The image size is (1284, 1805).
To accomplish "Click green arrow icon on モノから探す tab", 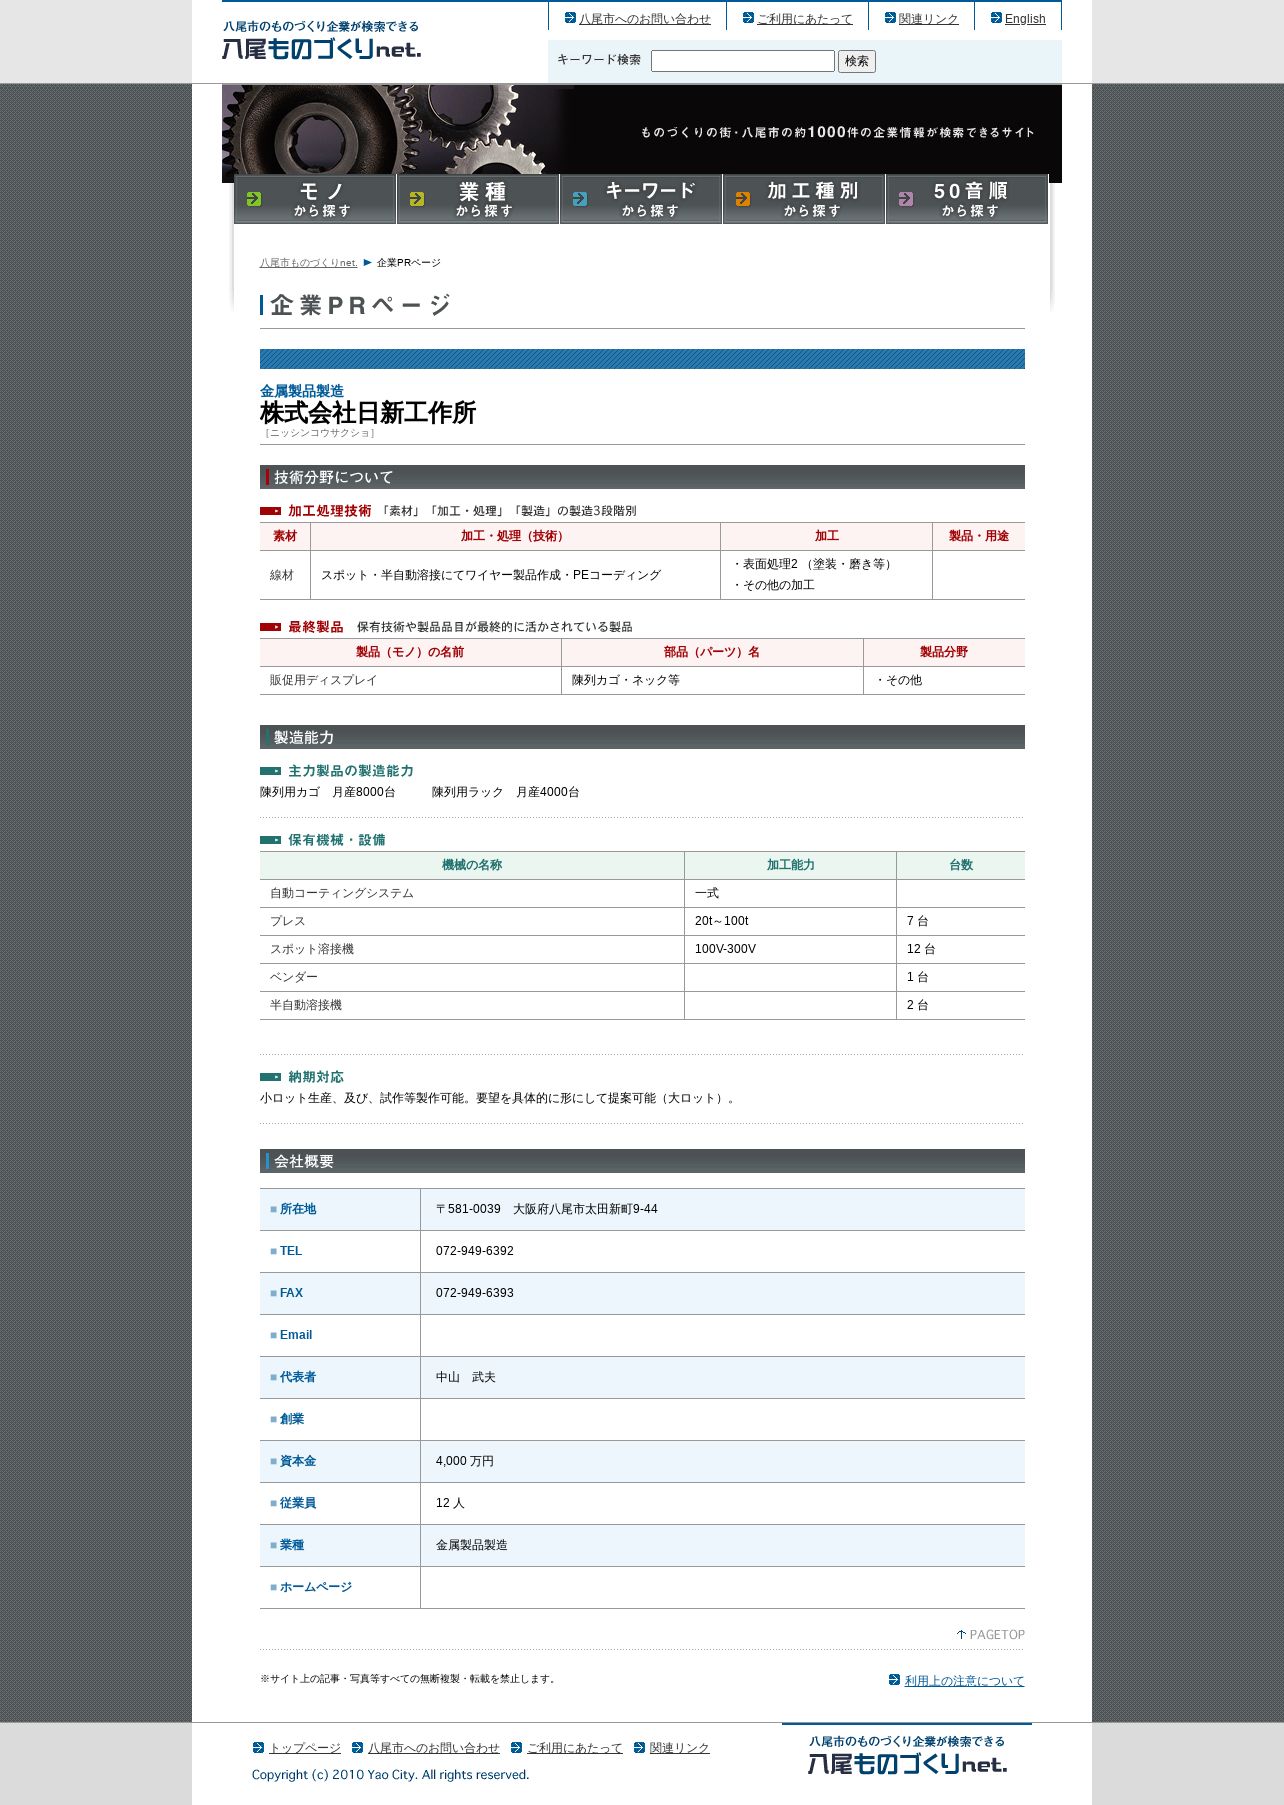I will 254,199.
